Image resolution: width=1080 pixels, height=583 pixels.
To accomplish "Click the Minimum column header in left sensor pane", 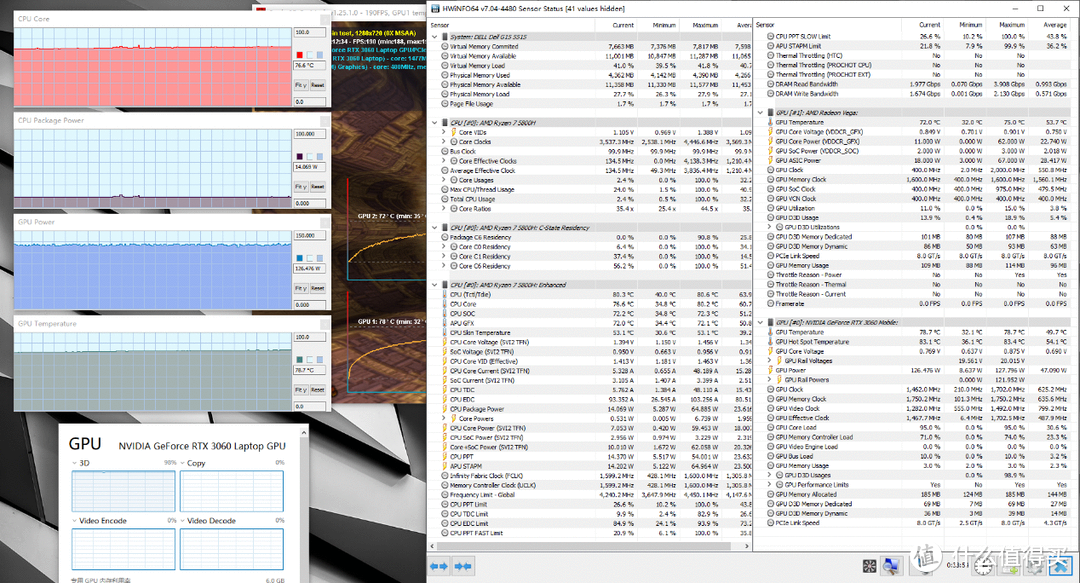I will click(664, 25).
